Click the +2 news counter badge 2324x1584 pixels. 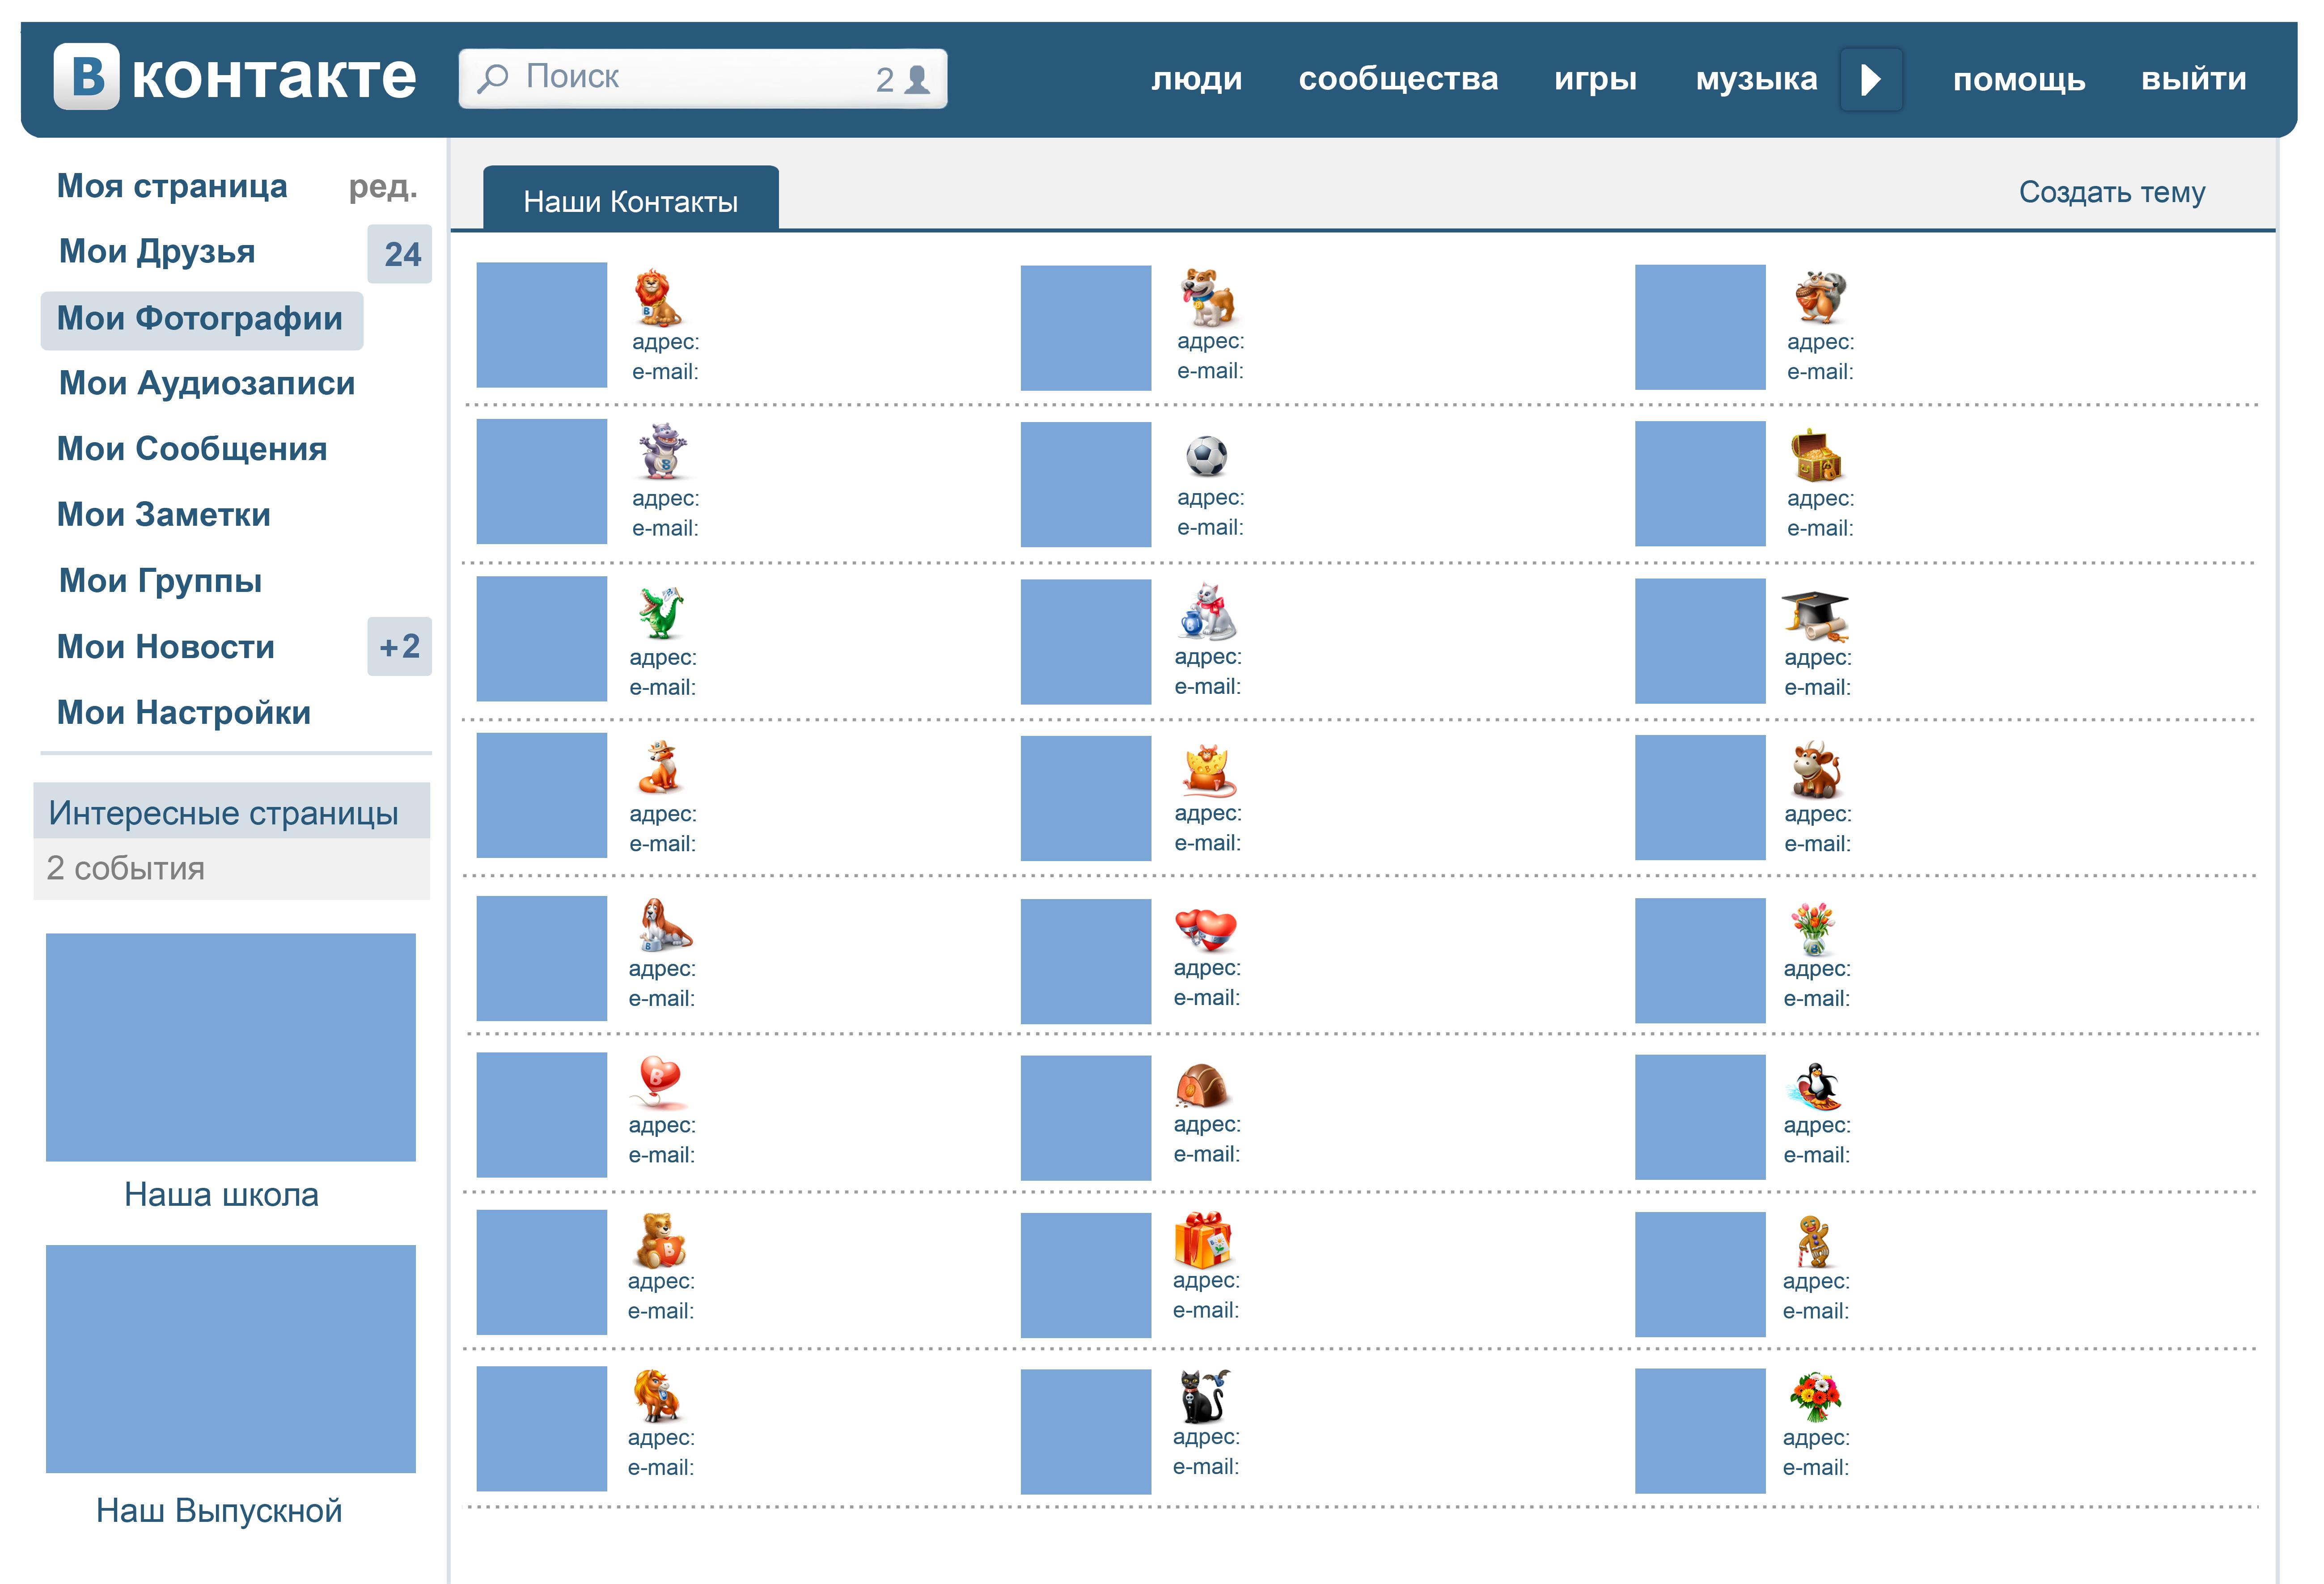coord(400,647)
